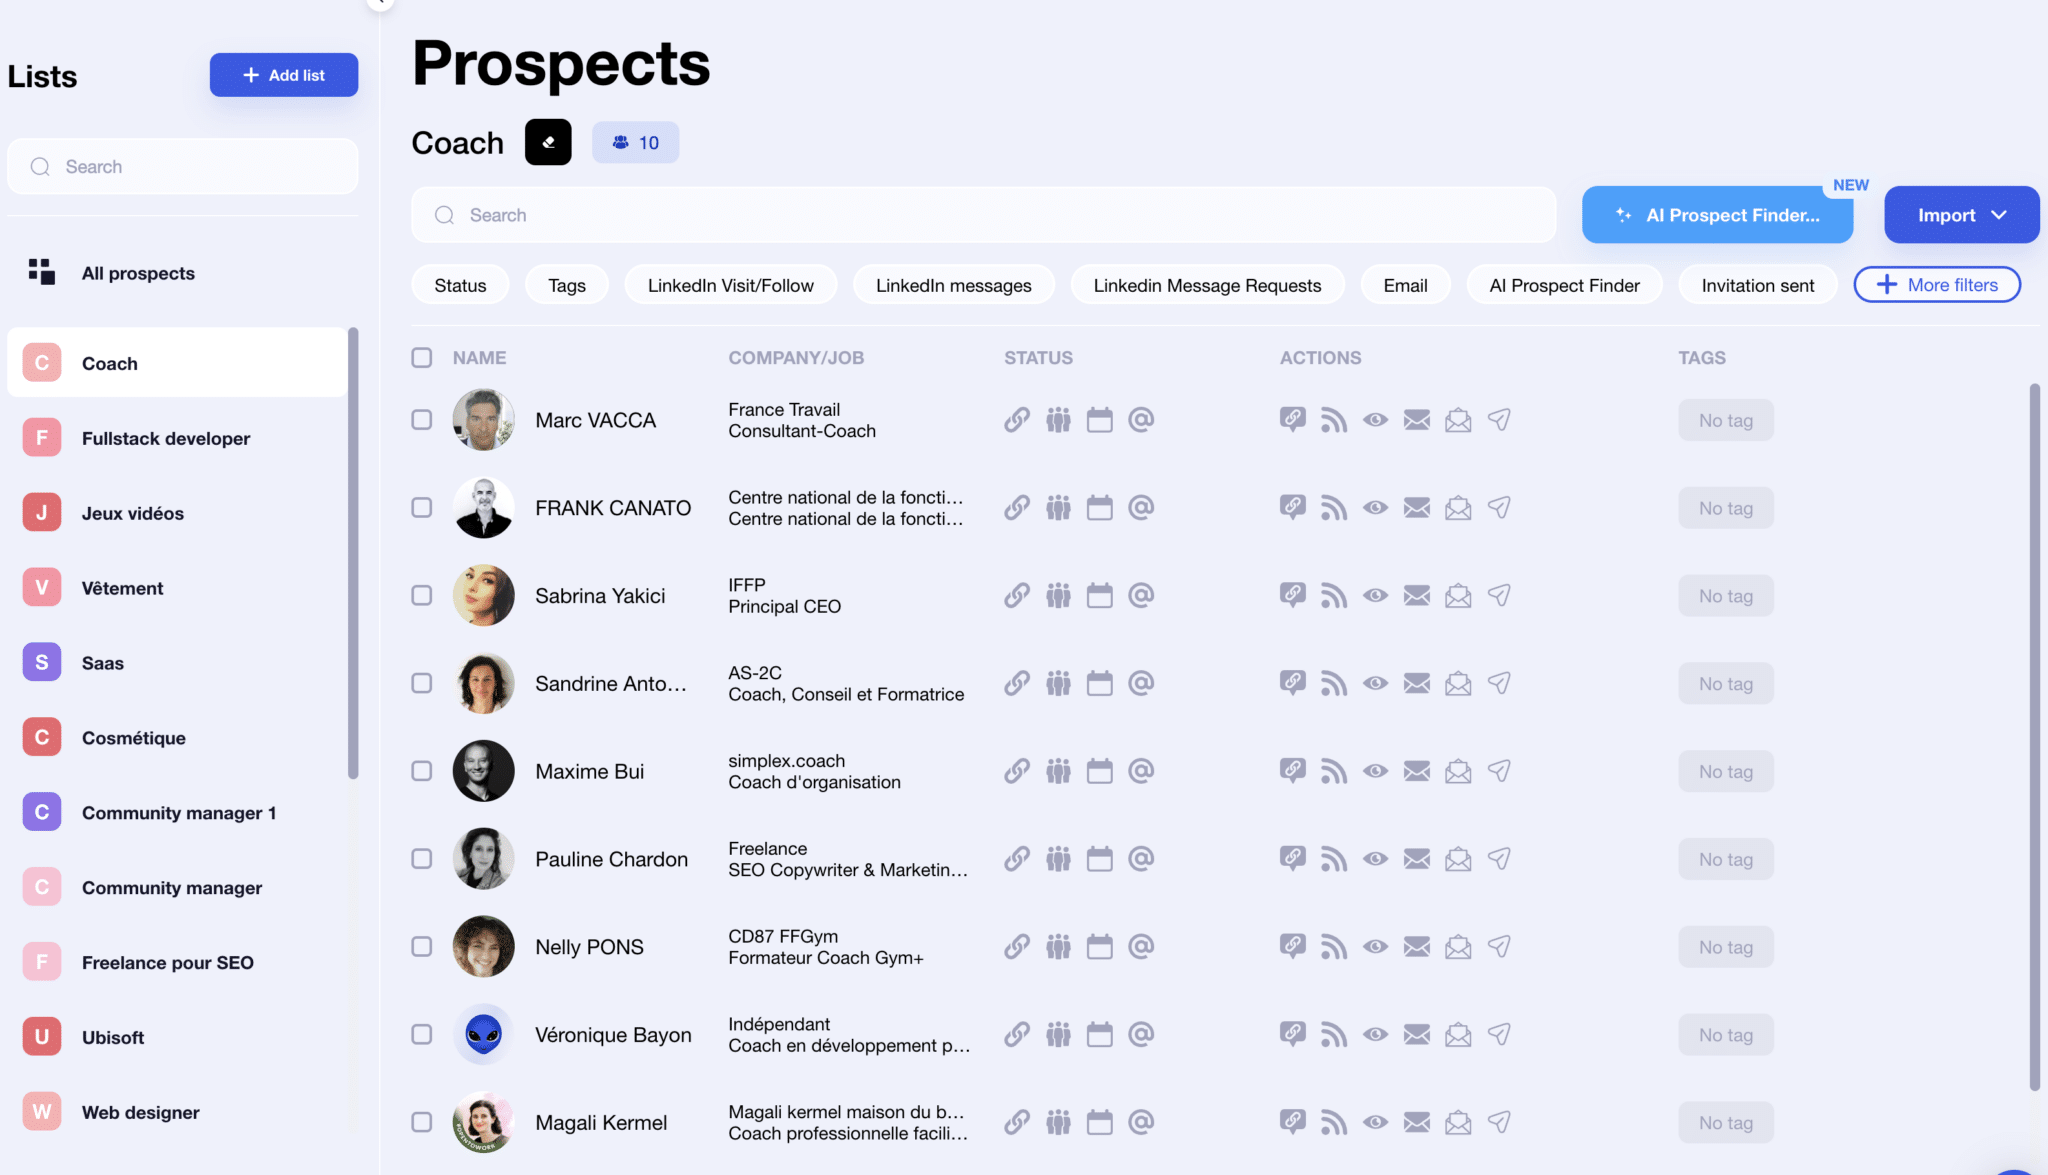Send an invitation with the paper plane icon for Marc VACCA
This screenshot has width=2048, height=1175.
click(1499, 419)
